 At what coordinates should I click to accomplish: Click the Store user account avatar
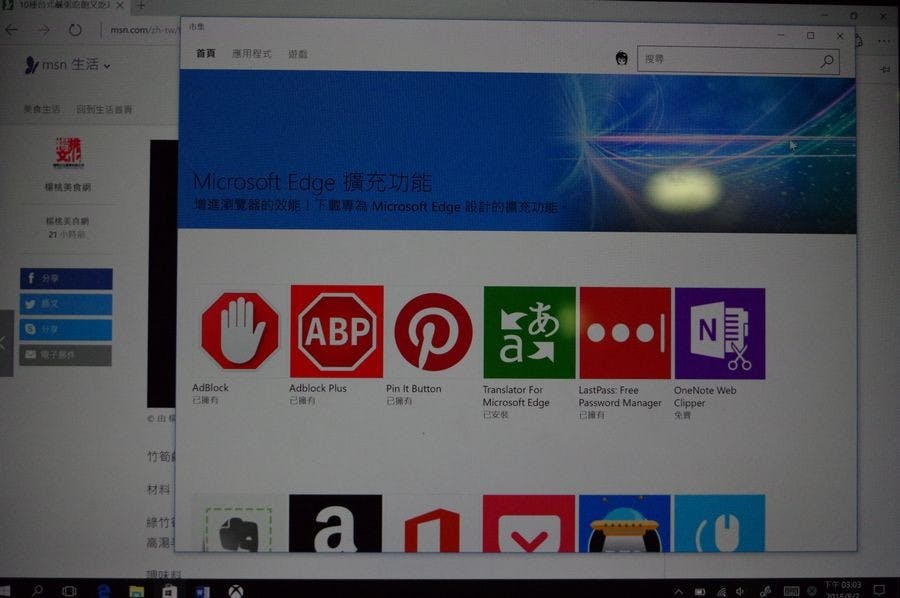point(621,59)
